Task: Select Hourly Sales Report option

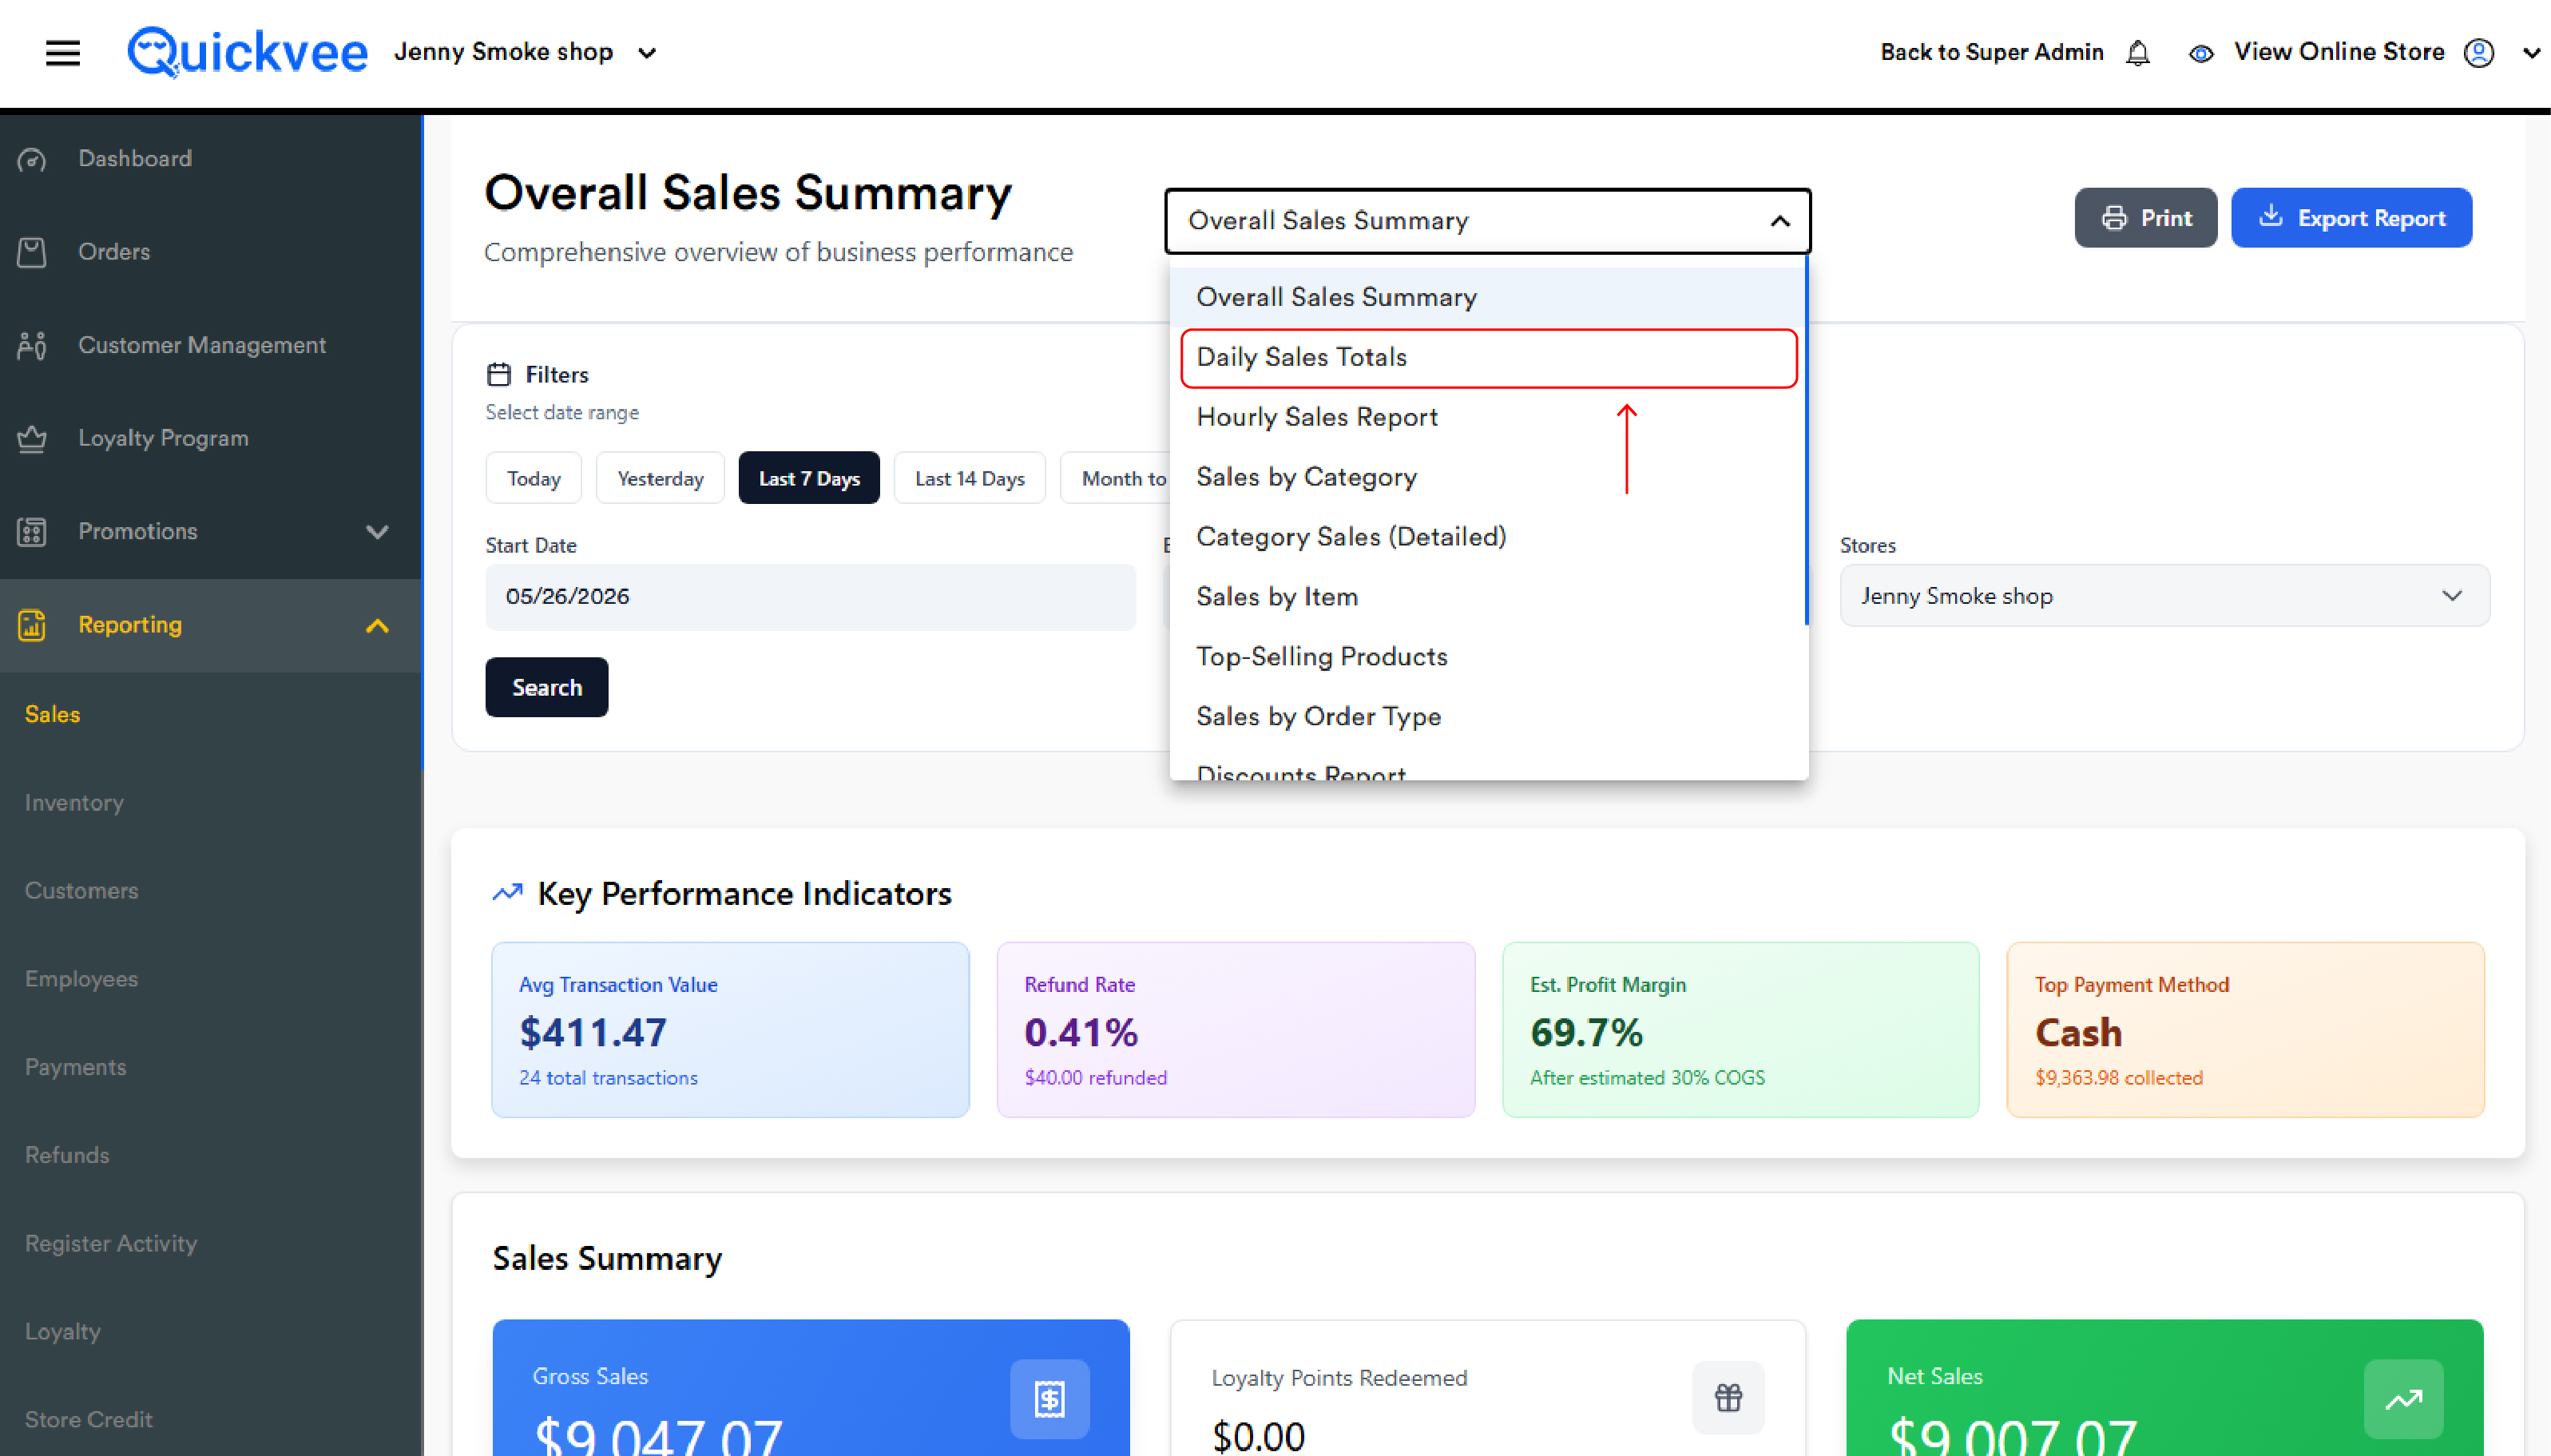Action: pyautogui.click(x=1488, y=417)
